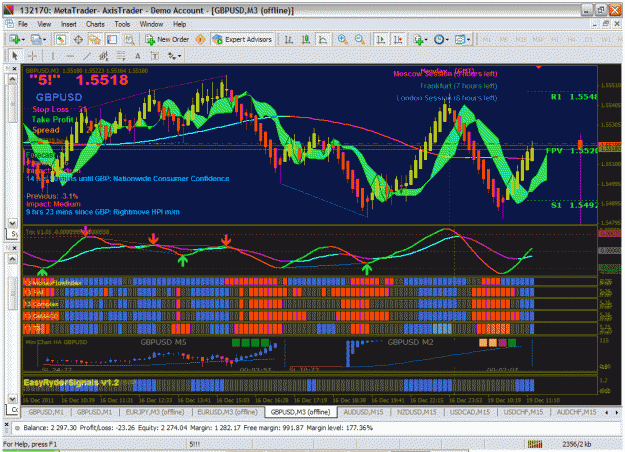This screenshot has height=452, width=625.
Task: Click upper side panel scroll-up arrow
Action: pos(12,79)
